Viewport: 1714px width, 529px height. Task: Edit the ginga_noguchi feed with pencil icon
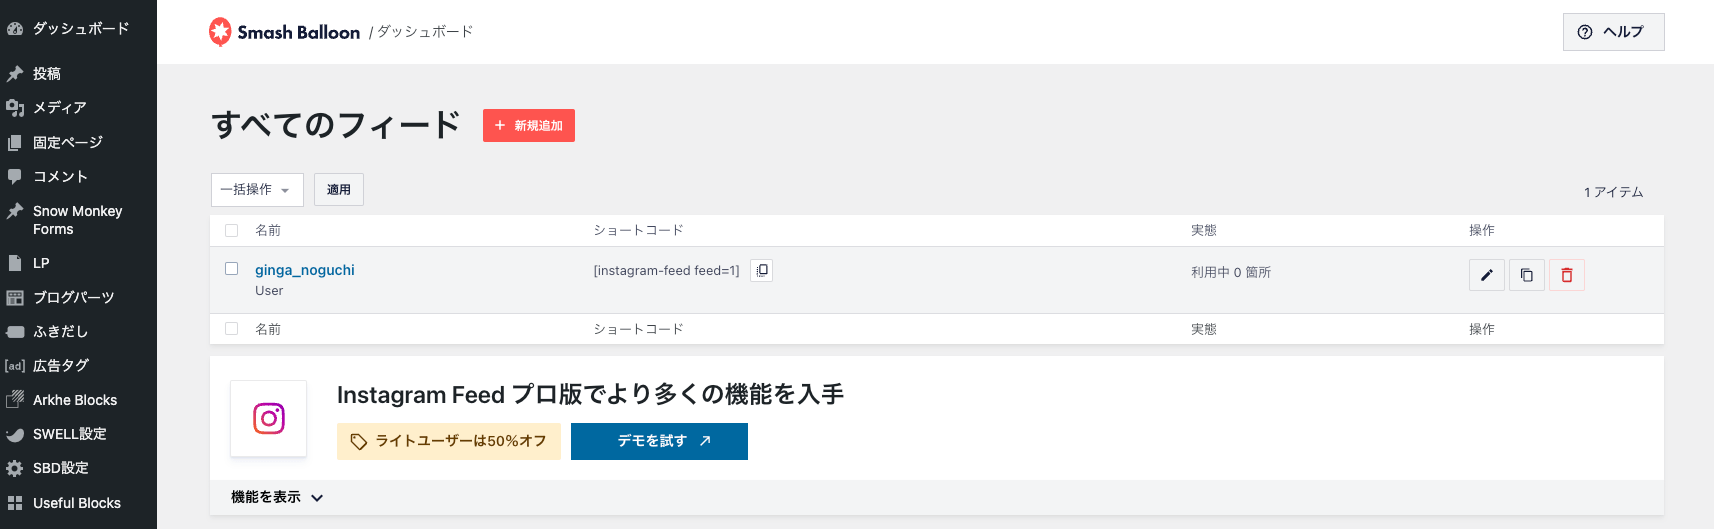click(x=1486, y=275)
